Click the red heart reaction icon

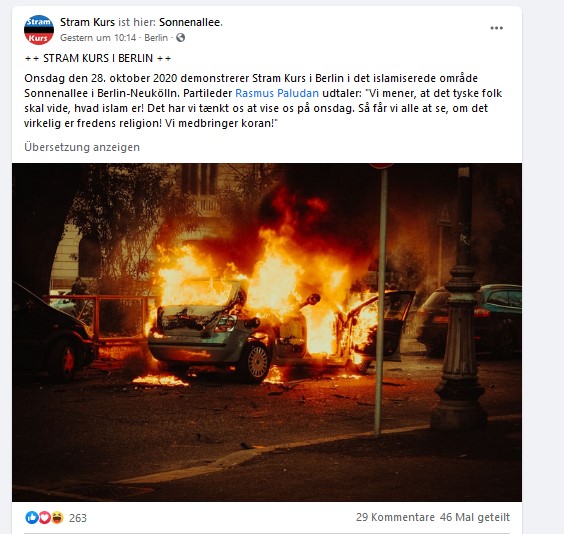point(44,517)
